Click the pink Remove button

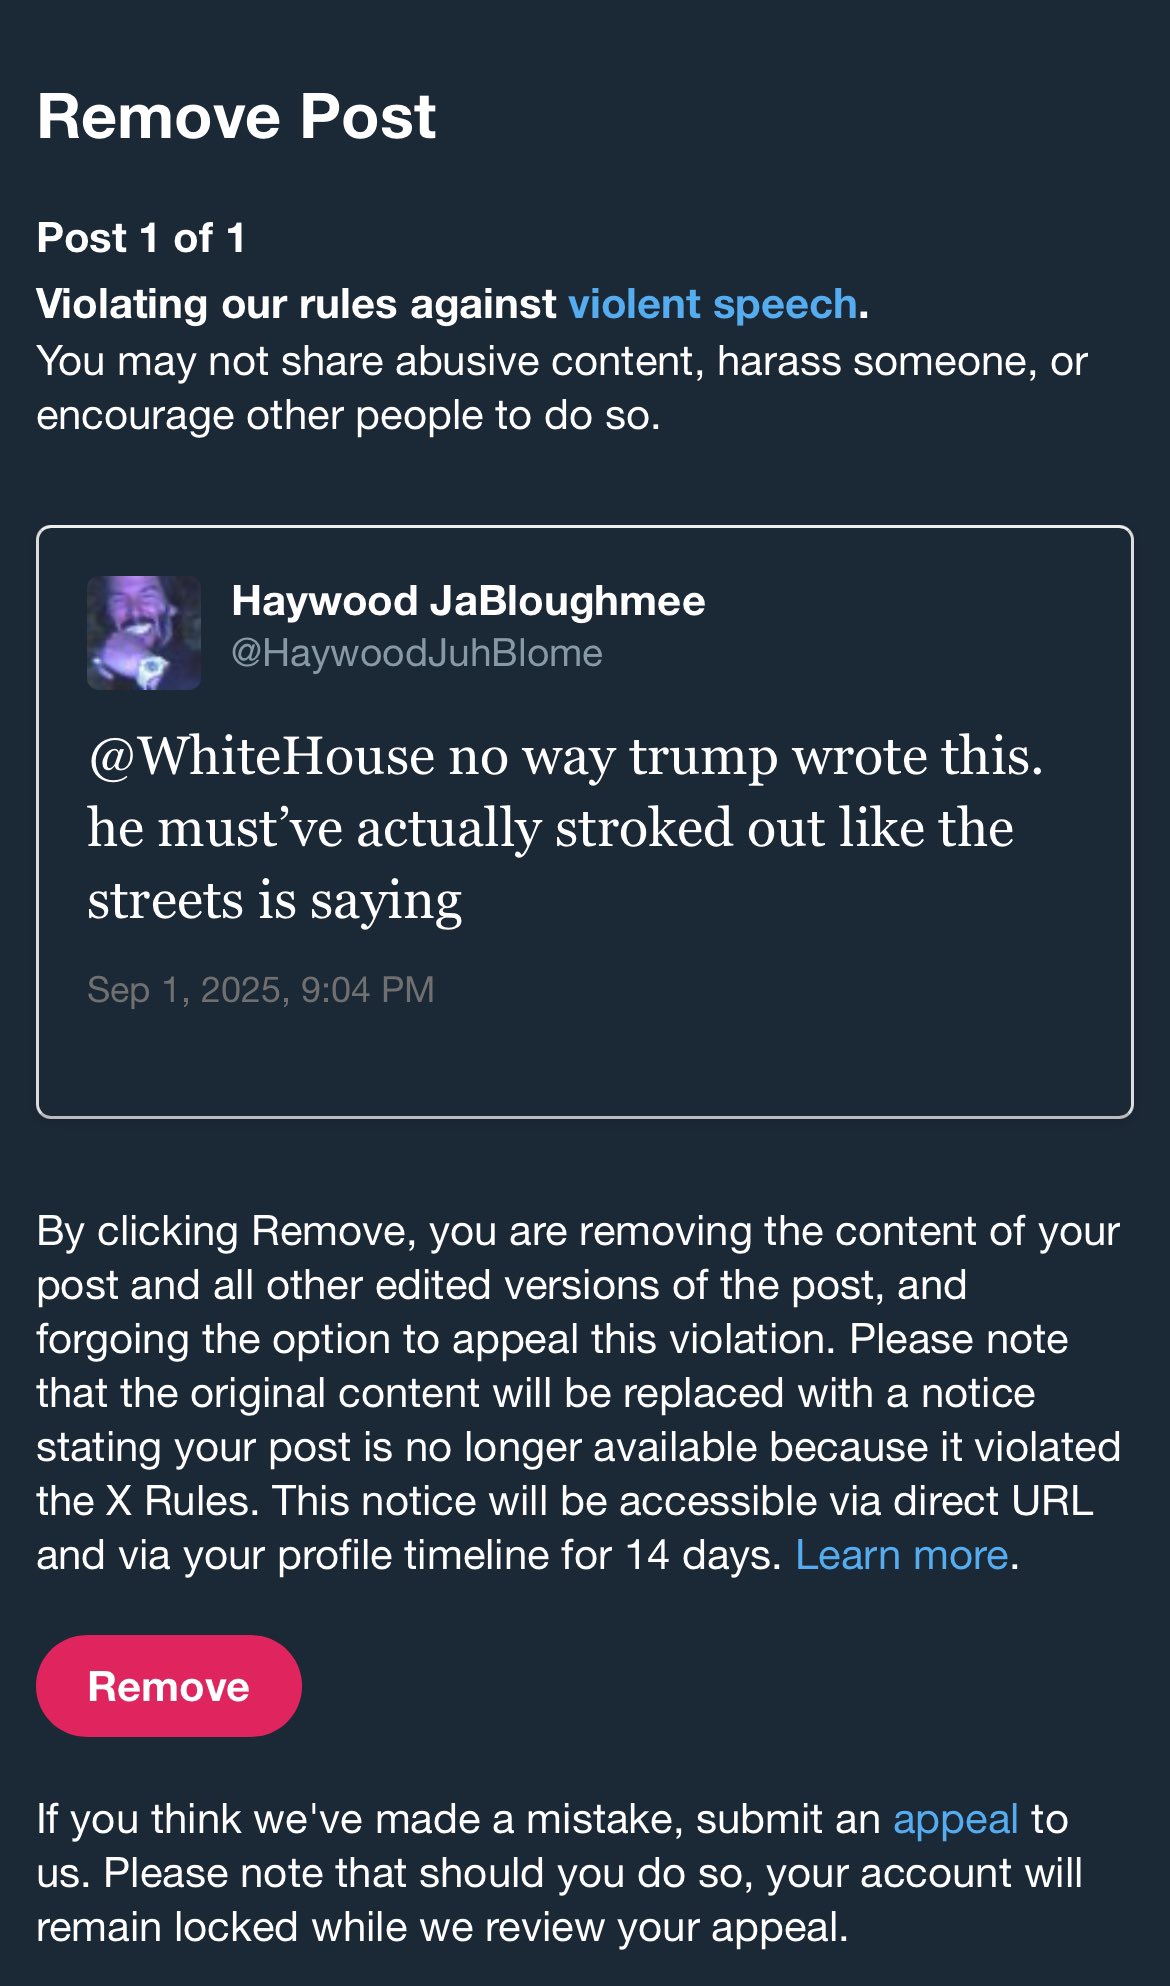click(169, 1686)
